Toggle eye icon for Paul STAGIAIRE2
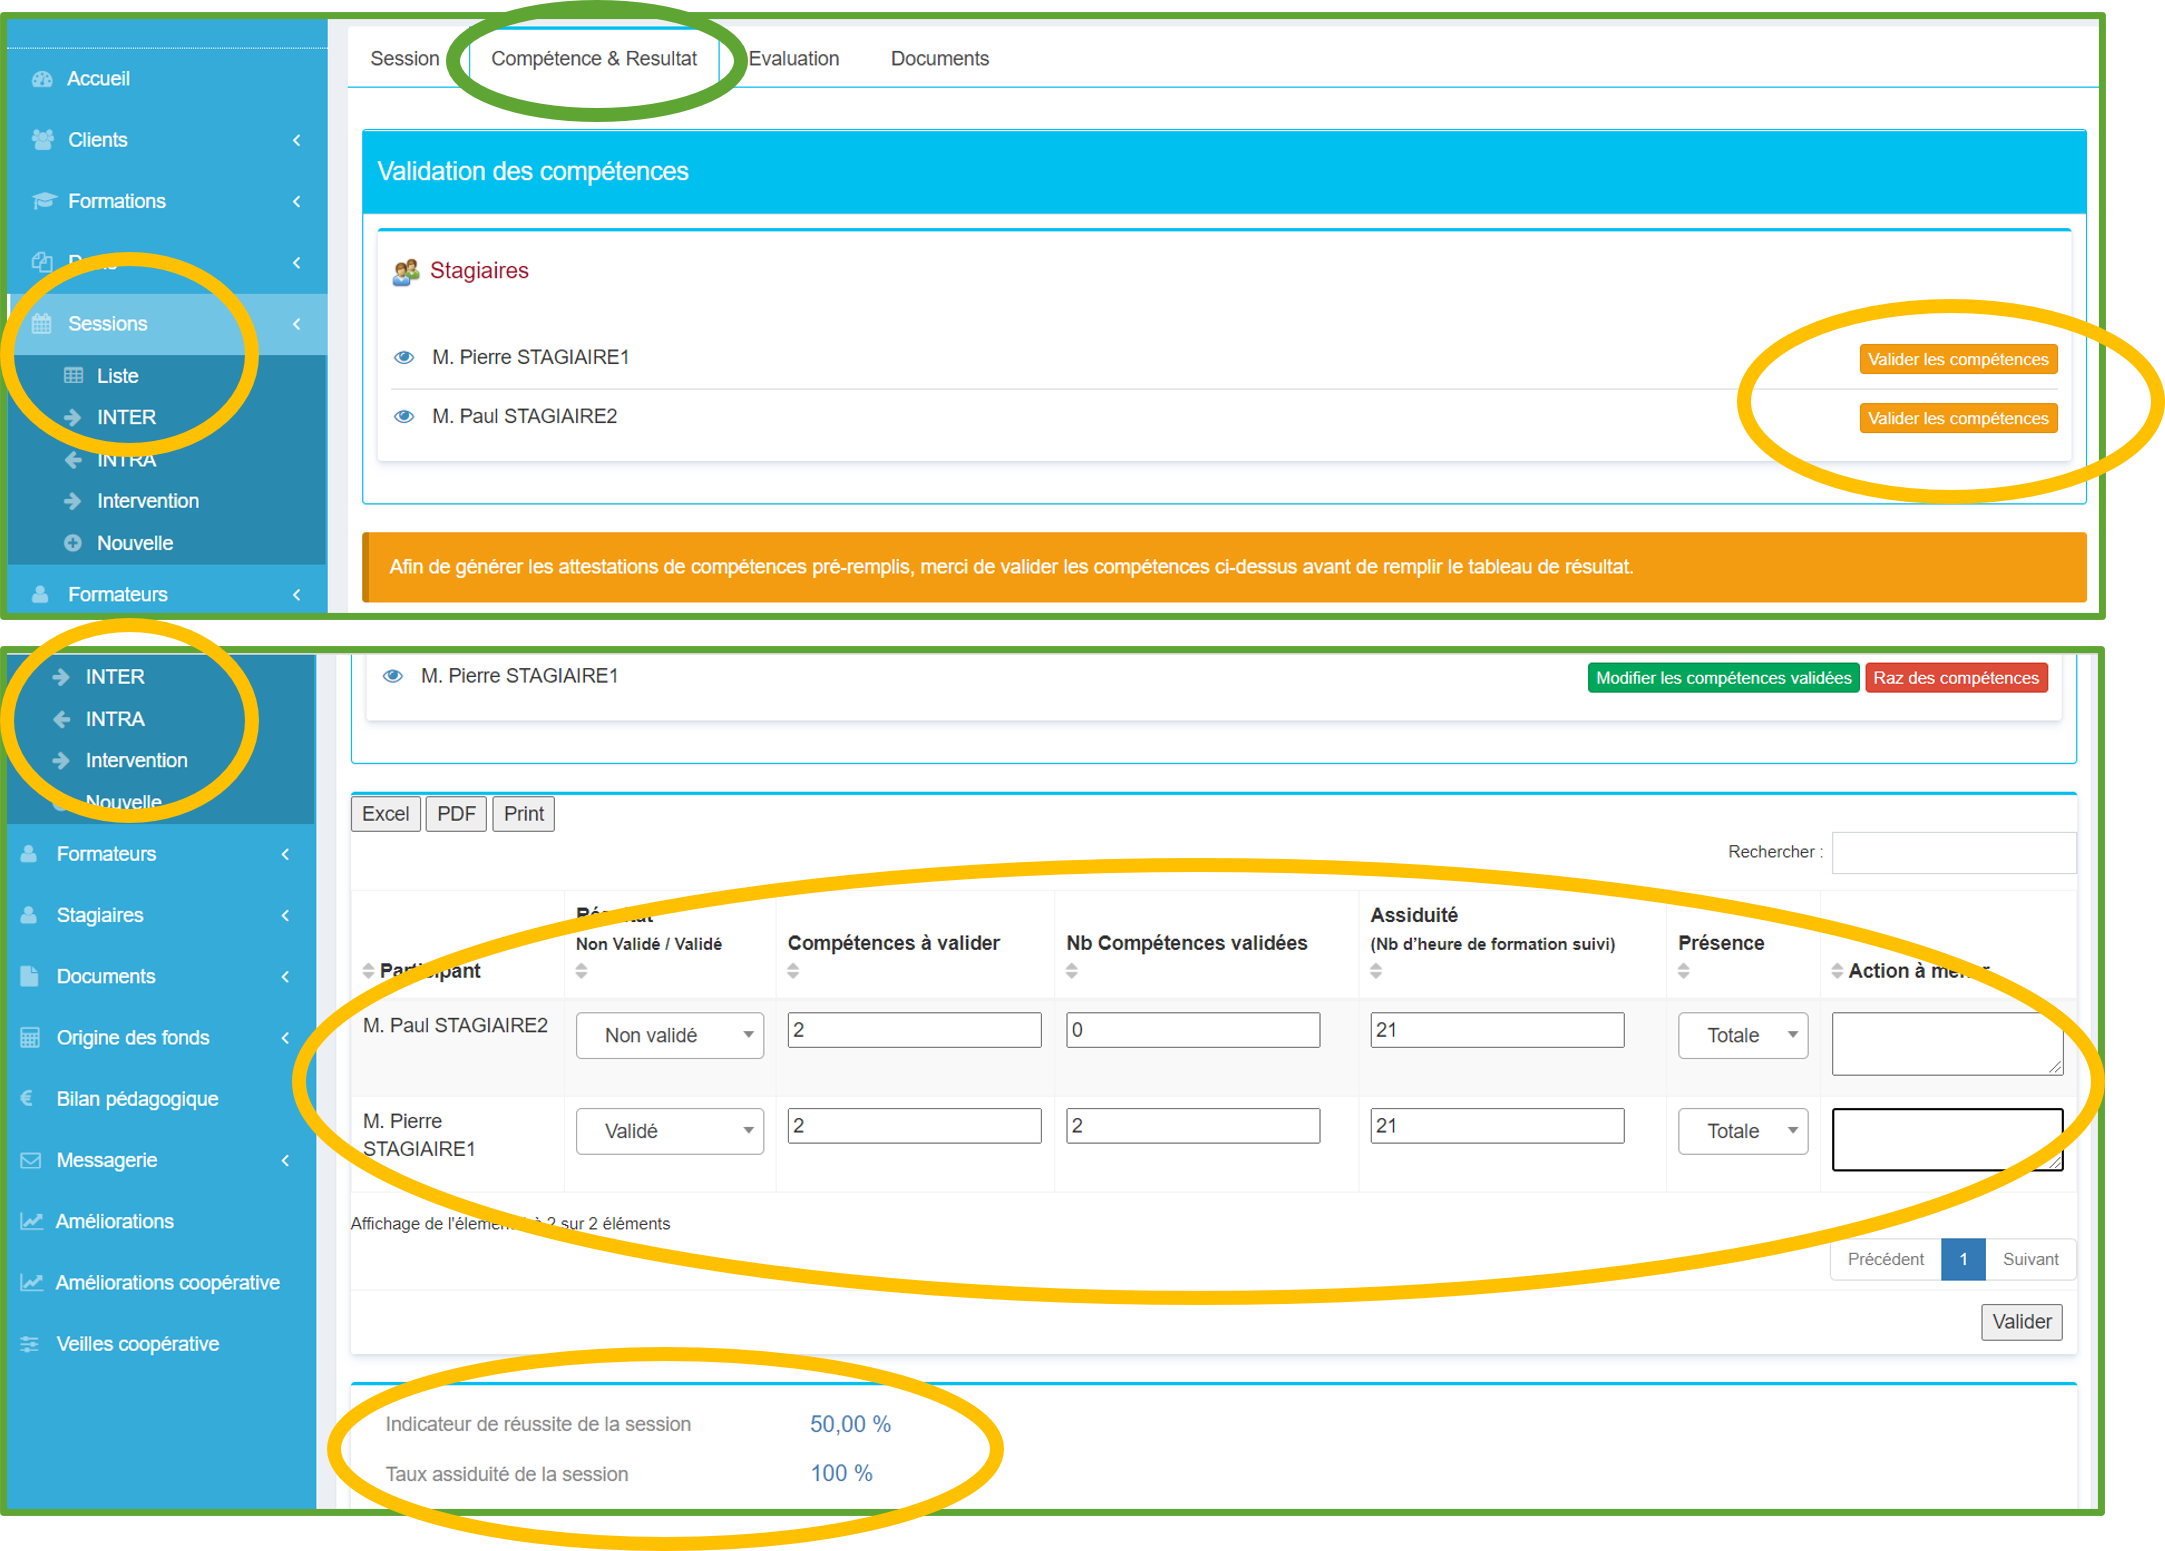 (x=404, y=416)
